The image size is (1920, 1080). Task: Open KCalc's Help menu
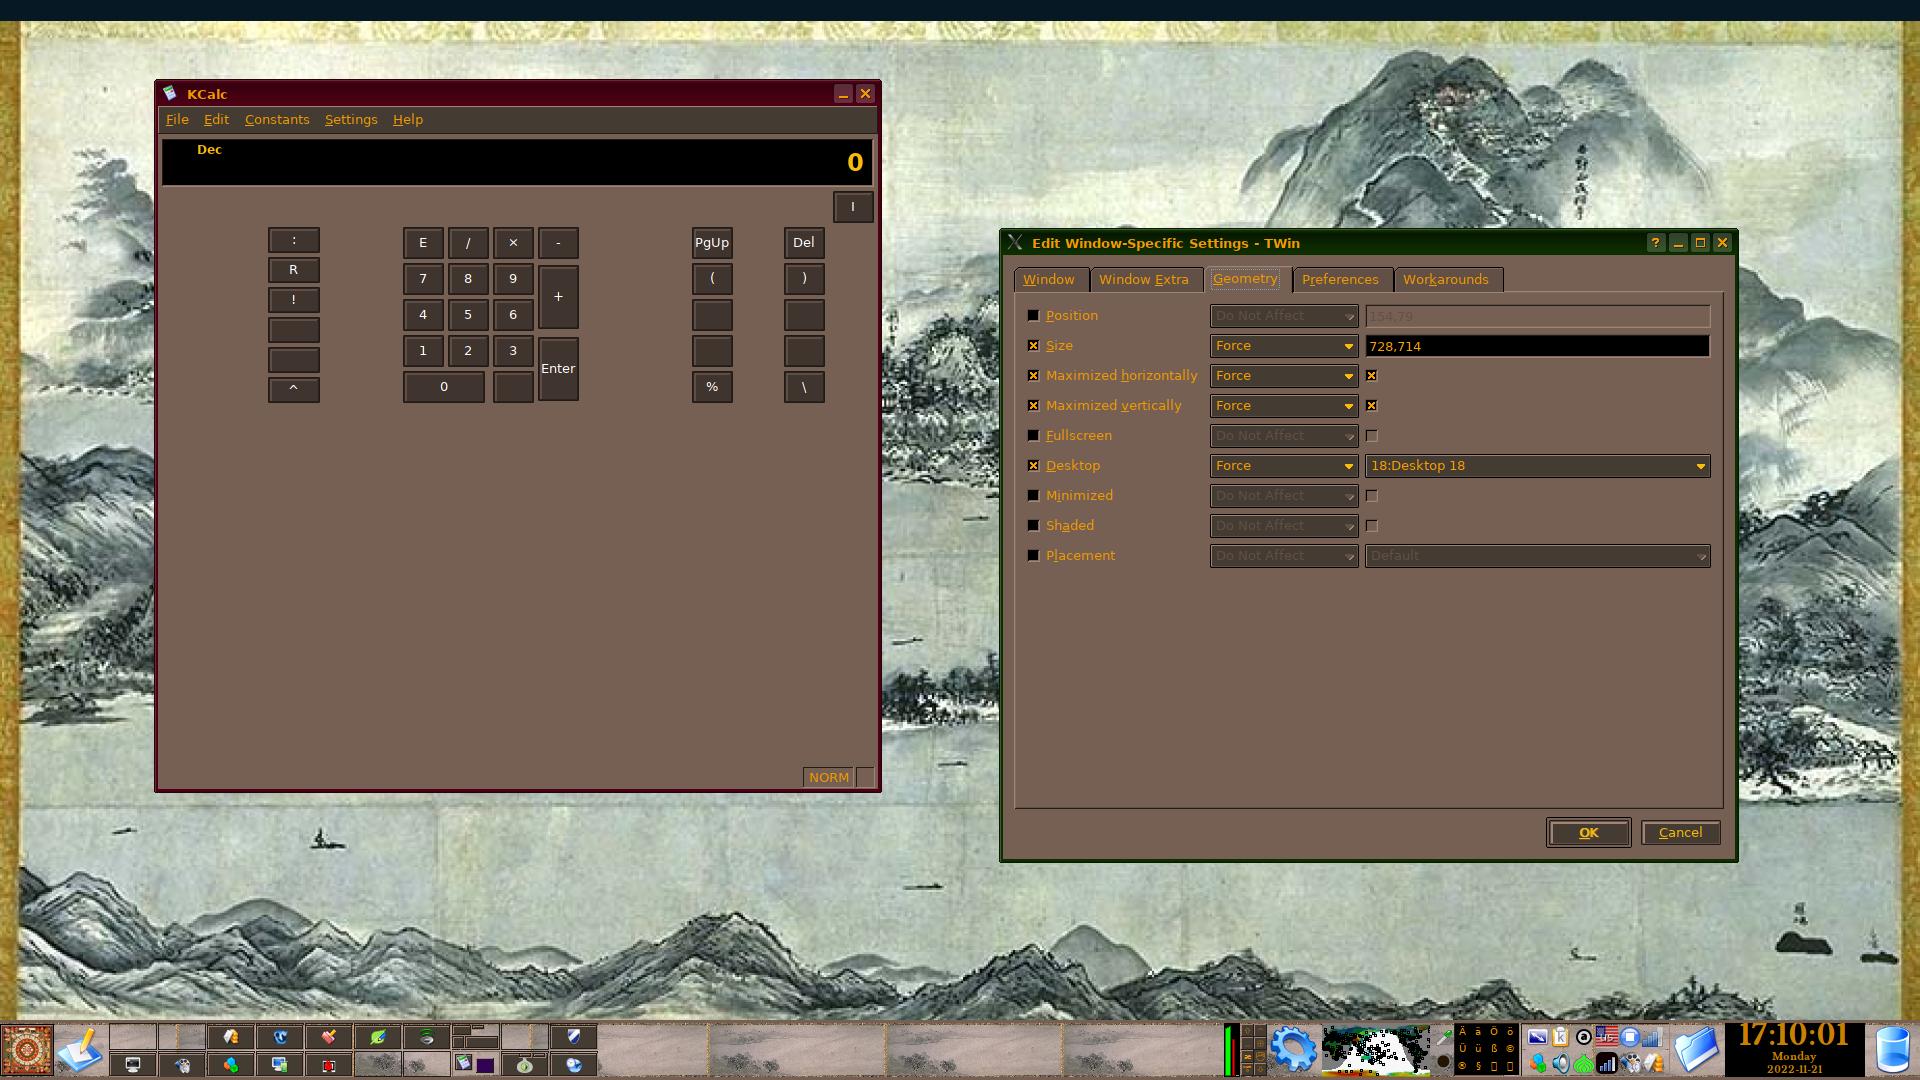408,119
